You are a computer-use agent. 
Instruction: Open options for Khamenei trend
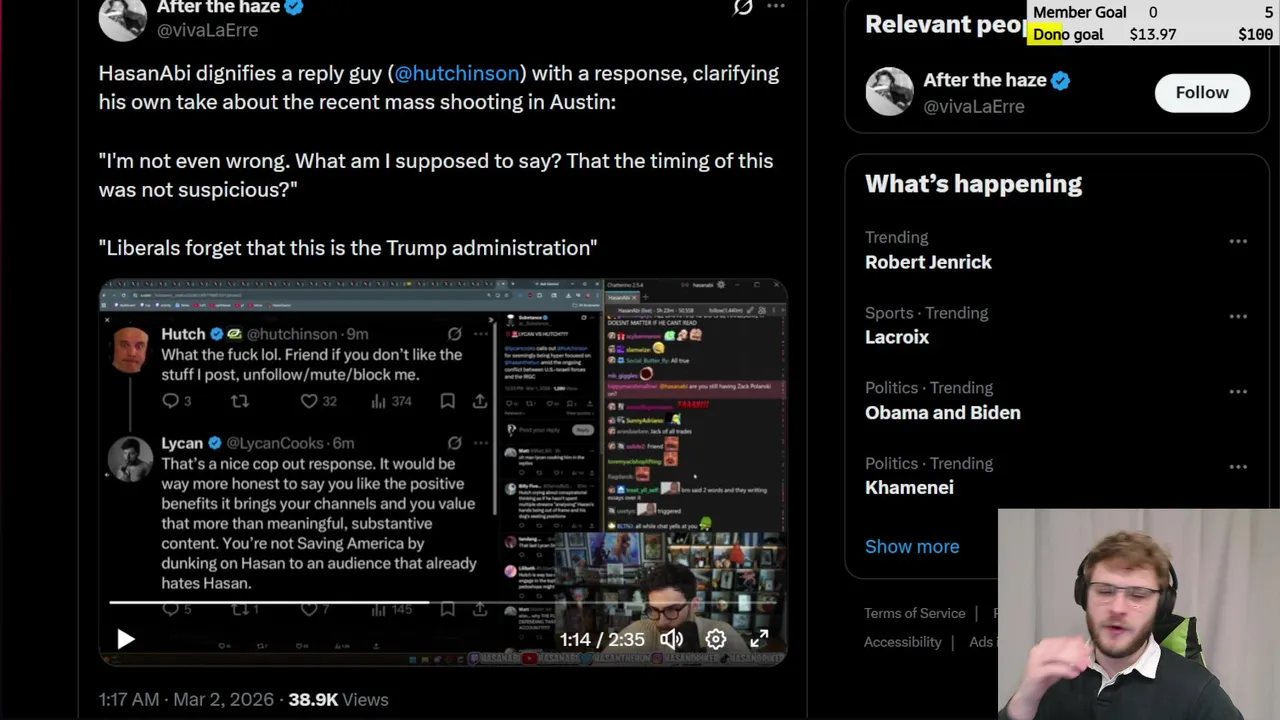pos(1238,466)
